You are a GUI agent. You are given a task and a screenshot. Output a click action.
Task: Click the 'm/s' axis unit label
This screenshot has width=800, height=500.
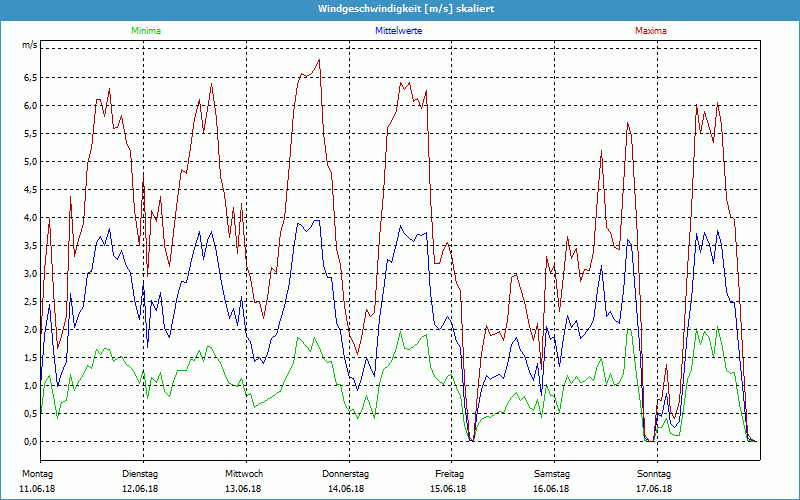pos(30,45)
